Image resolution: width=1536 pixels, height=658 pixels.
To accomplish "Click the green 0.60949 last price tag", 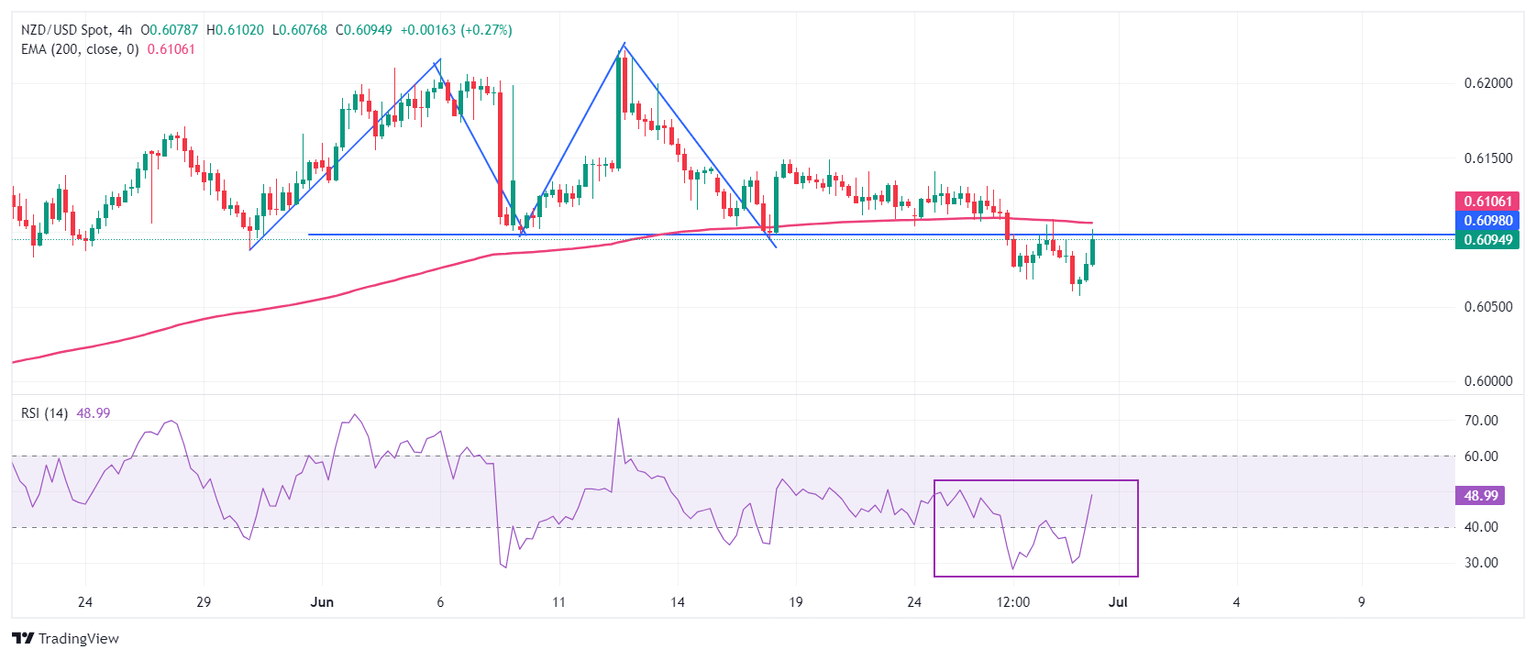I will 1486,239.
